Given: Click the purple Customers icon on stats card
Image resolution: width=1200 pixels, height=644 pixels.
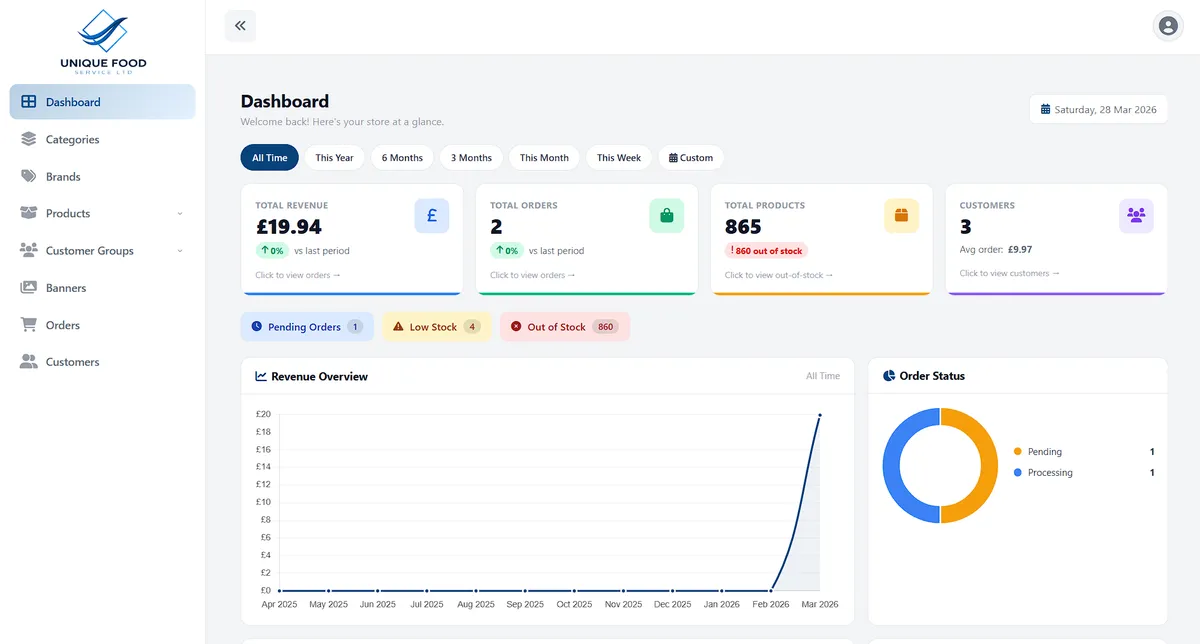Looking at the screenshot, I should click(x=1136, y=215).
